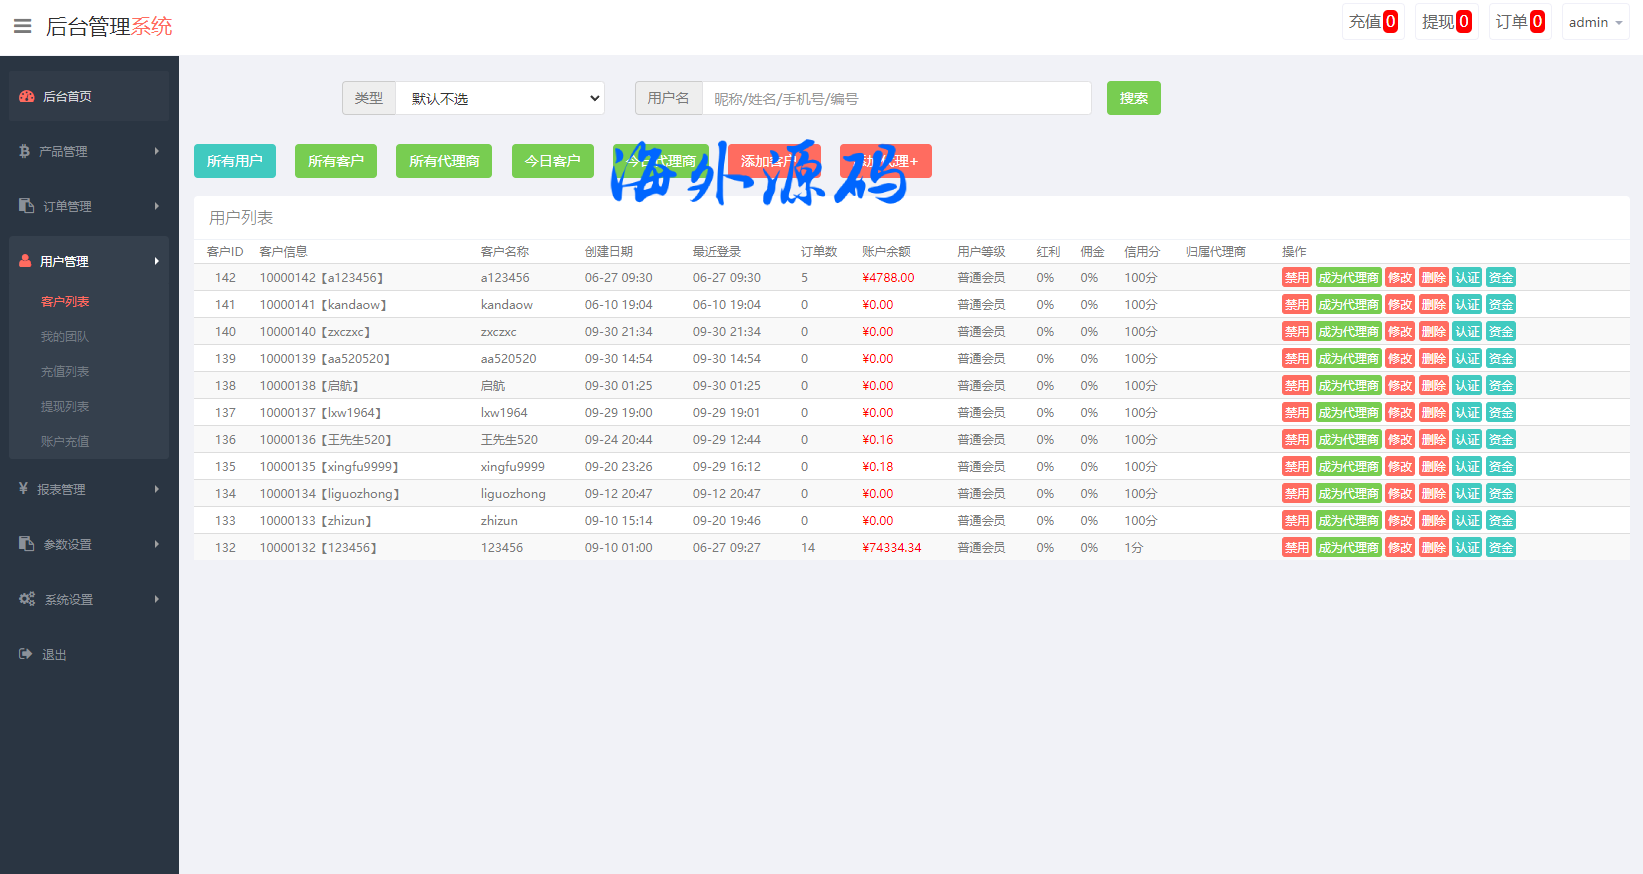The image size is (1643, 874).
Task: Click the user icon for 用户管理
Action: click(x=26, y=261)
